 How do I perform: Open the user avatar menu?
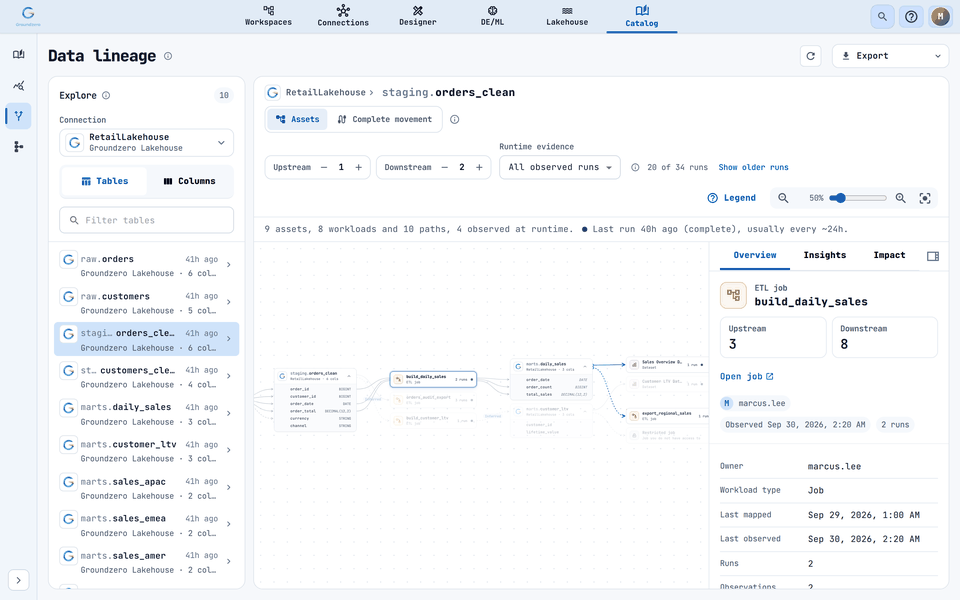pos(940,17)
